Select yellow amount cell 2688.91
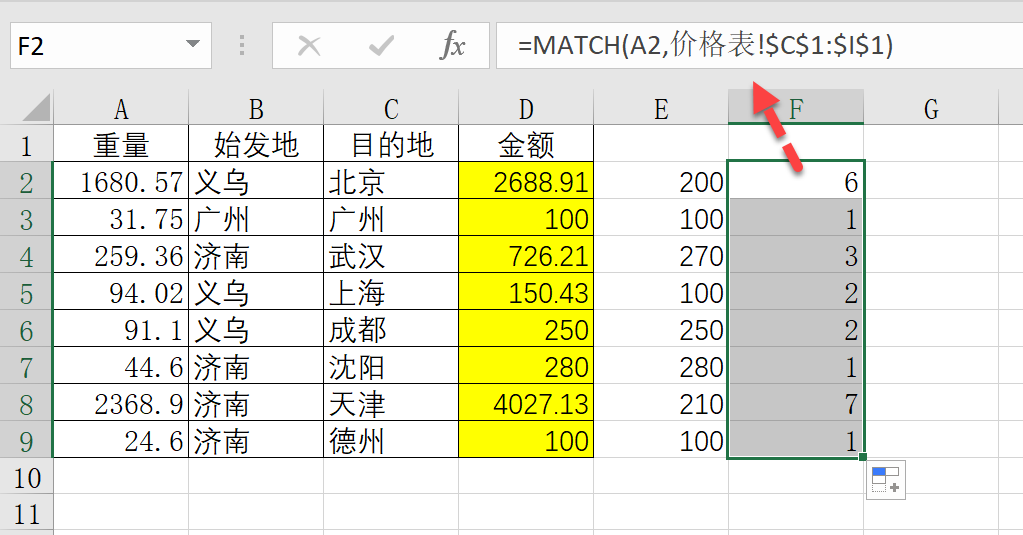The width and height of the screenshot is (1023, 535). click(x=526, y=181)
